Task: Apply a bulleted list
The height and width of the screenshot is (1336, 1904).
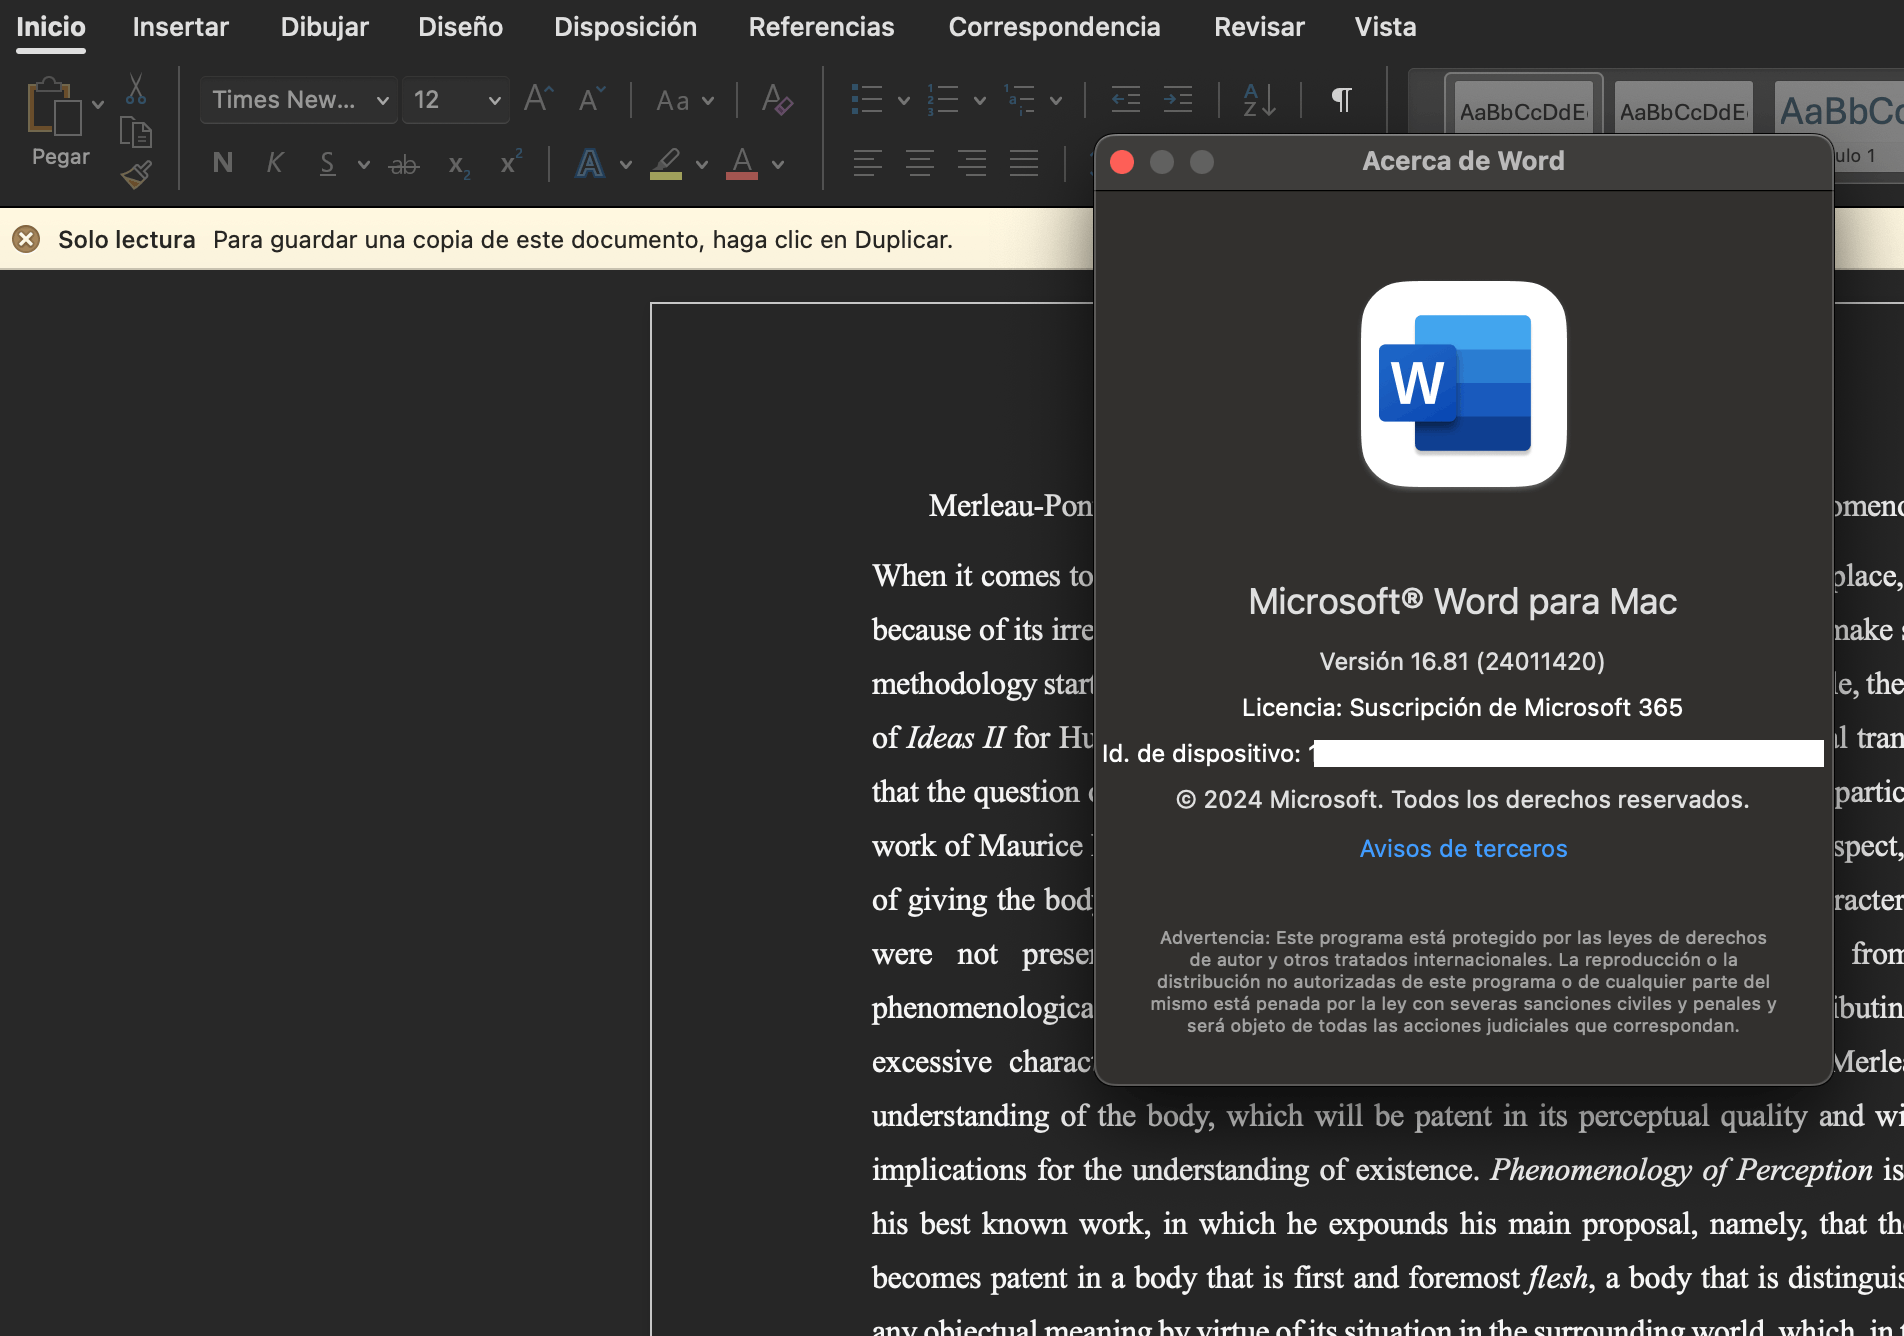Action: (x=866, y=99)
